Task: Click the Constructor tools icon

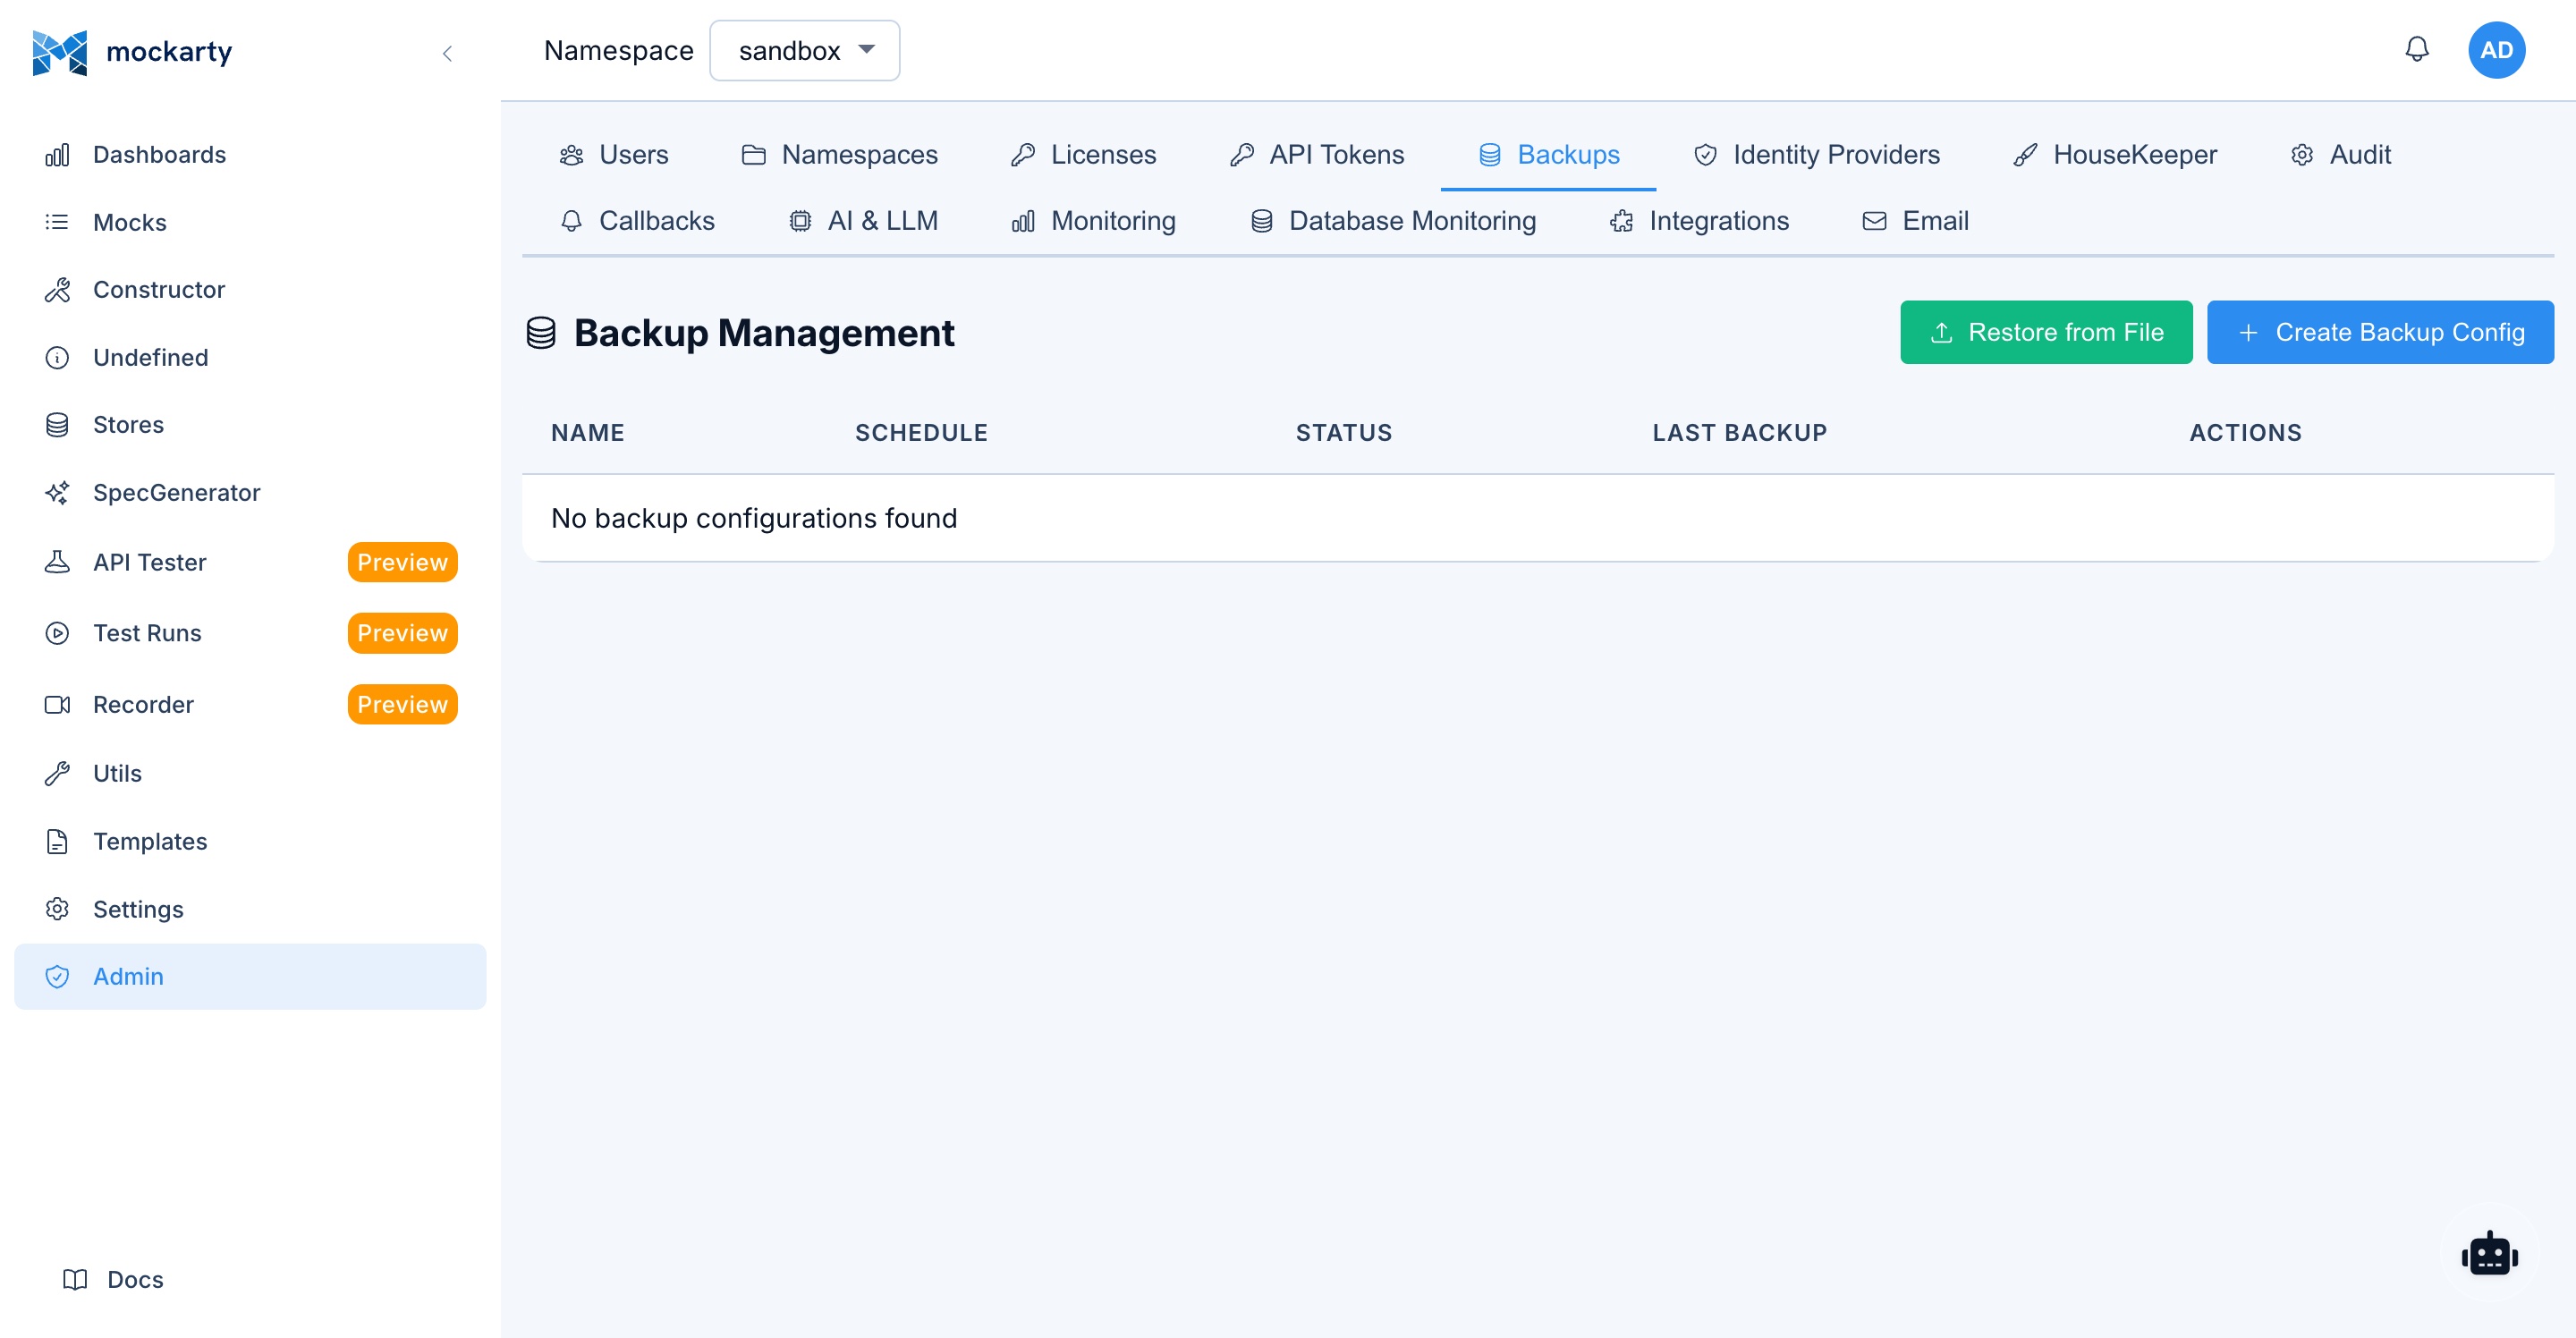Action: [x=57, y=290]
